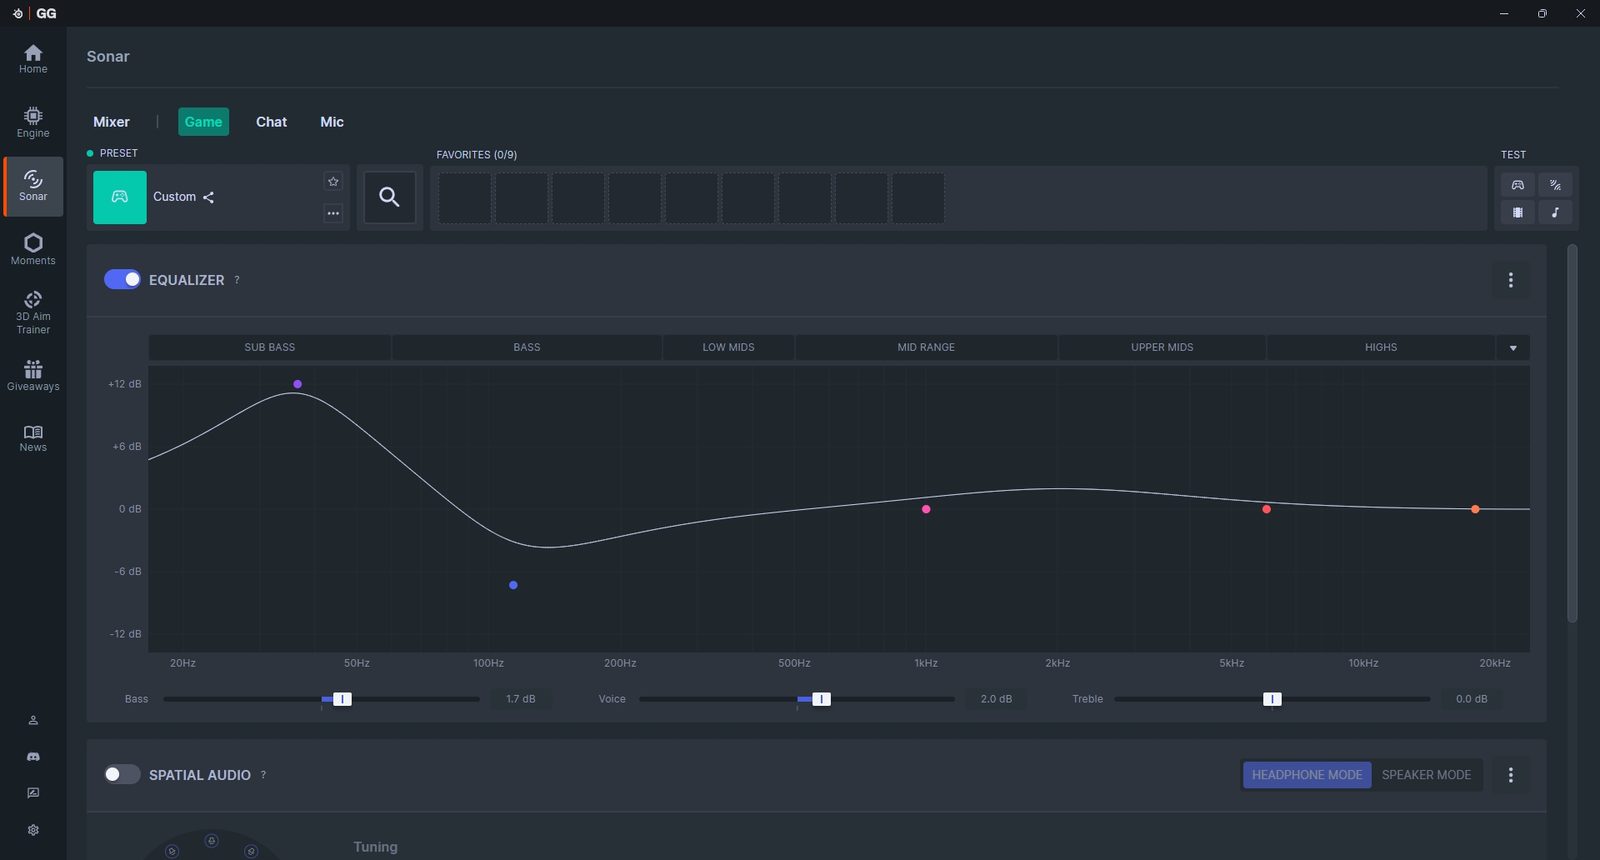This screenshot has height=860, width=1600.
Task: Click the Treble slider handle
Action: (1272, 699)
